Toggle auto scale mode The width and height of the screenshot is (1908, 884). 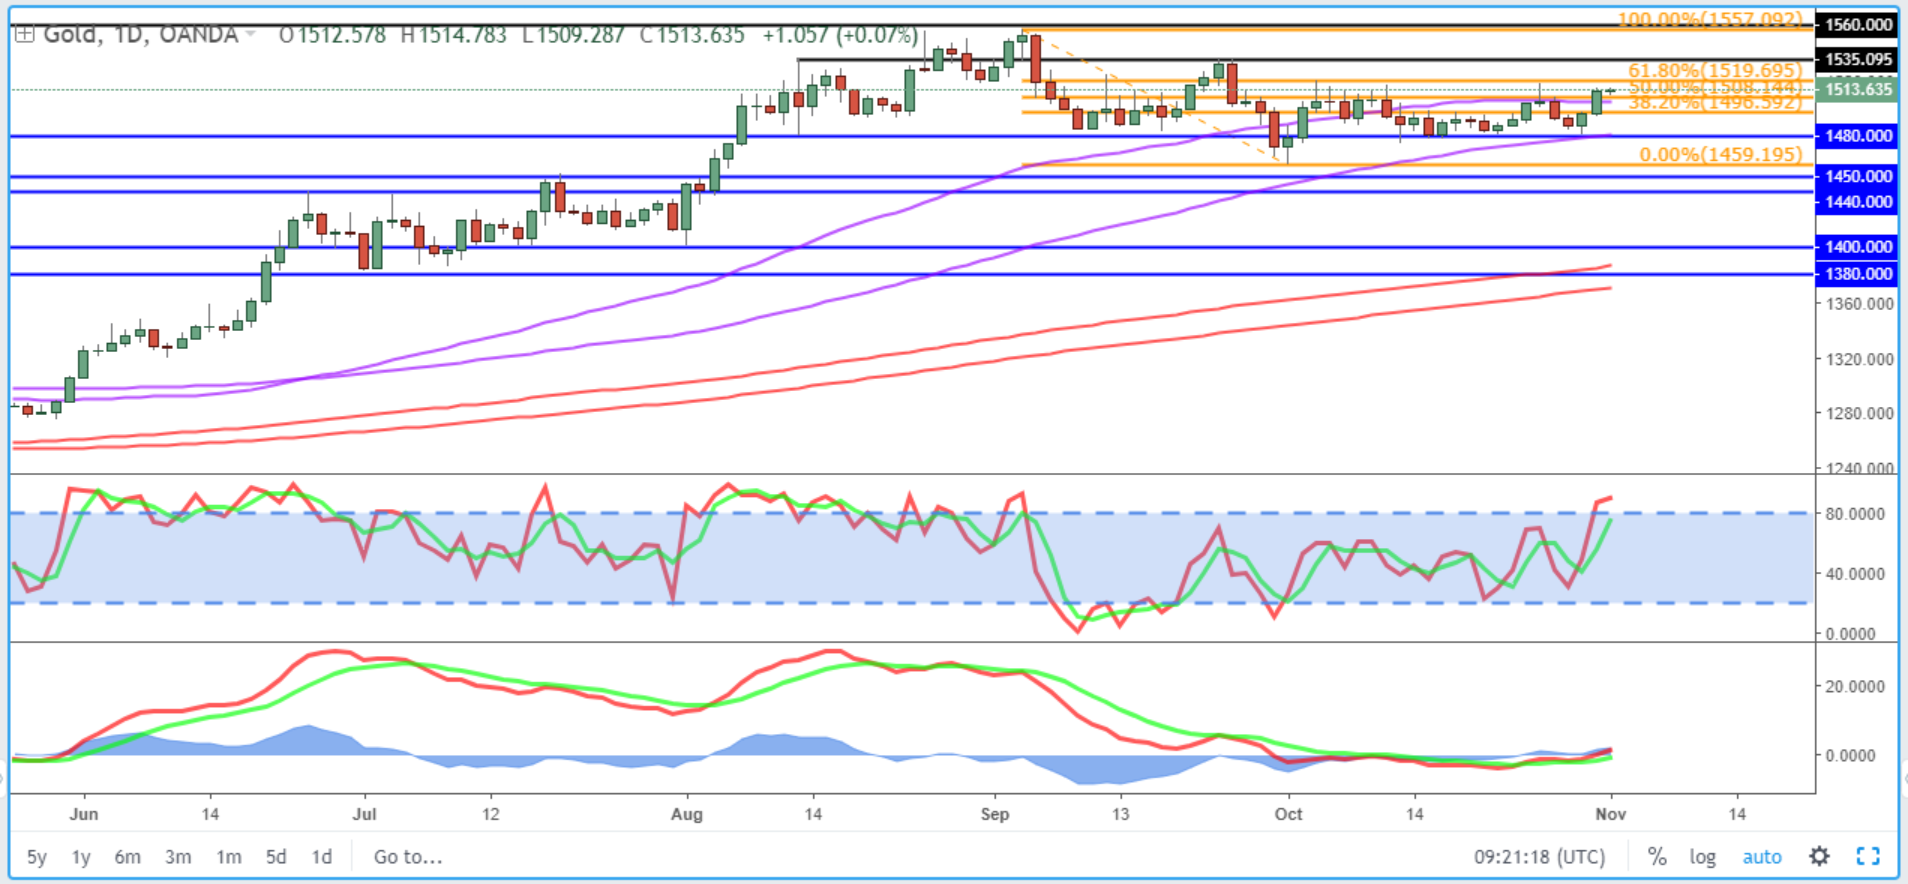tap(1762, 856)
